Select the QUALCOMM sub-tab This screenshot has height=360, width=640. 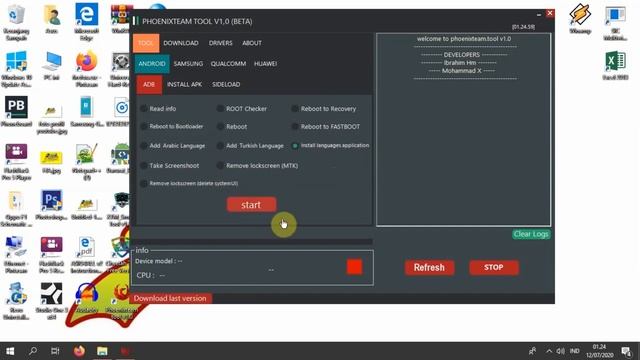pos(228,64)
